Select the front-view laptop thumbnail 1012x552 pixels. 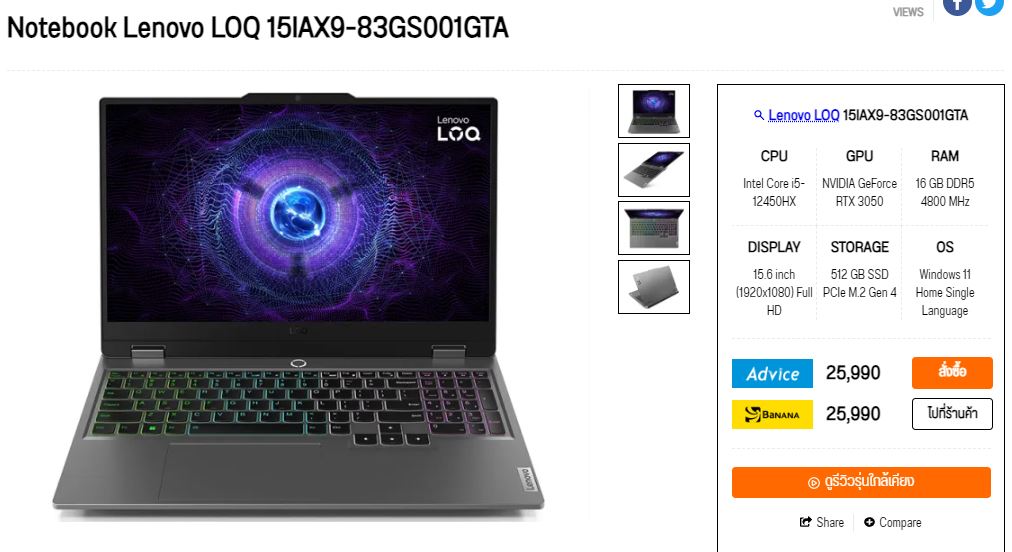coord(654,111)
